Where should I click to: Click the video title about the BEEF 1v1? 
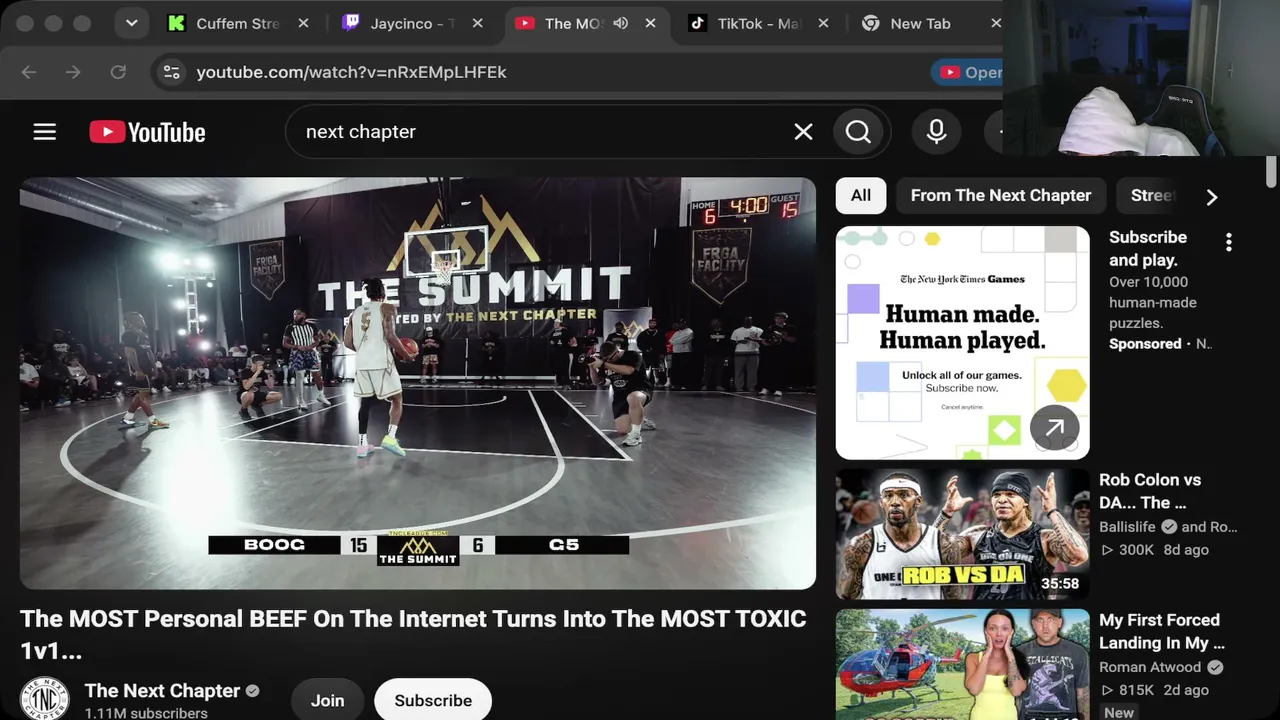pos(413,635)
